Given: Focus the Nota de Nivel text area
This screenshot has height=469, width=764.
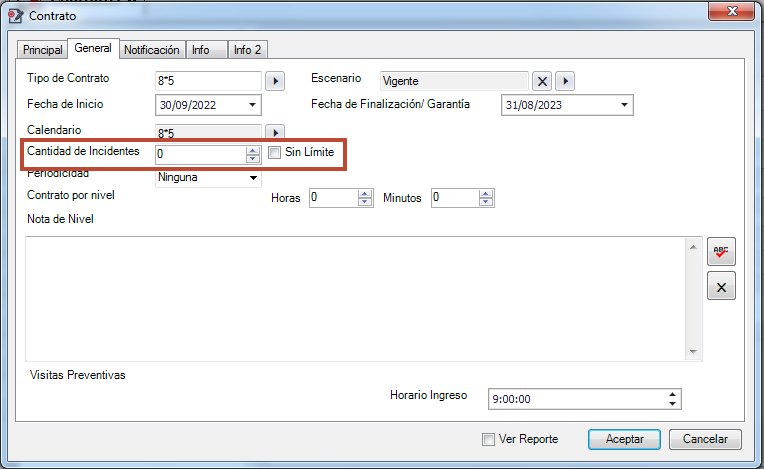Looking at the screenshot, I should click(356, 299).
